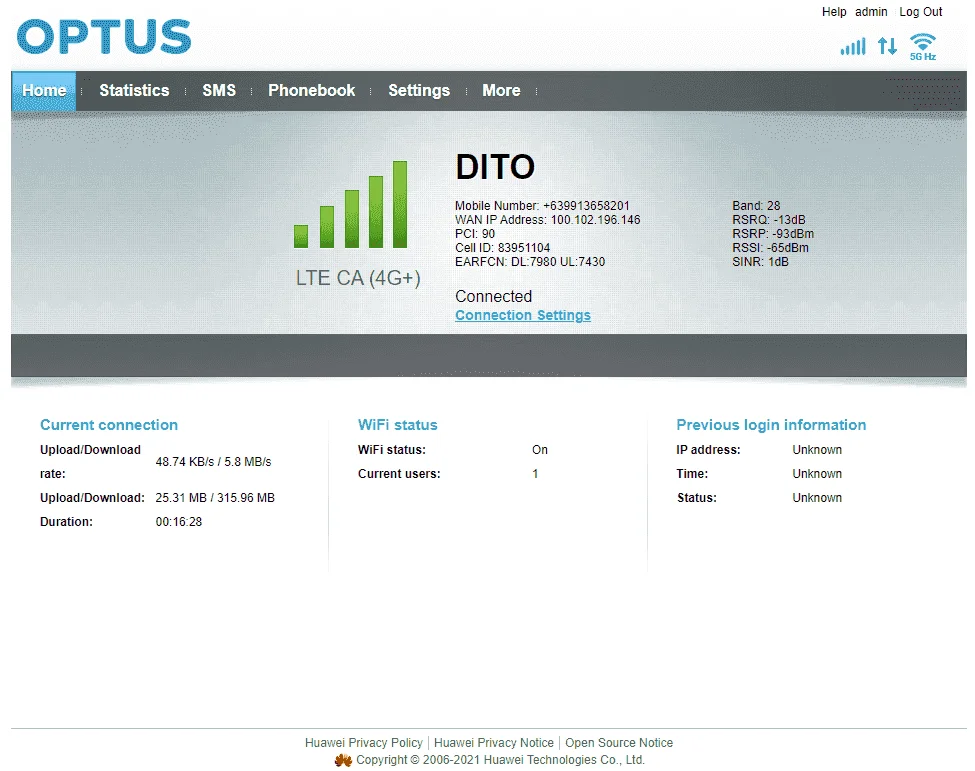Image resolution: width=975 pixels, height=771 pixels.
Task: Click WiFi status value On
Action: (540, 450)
